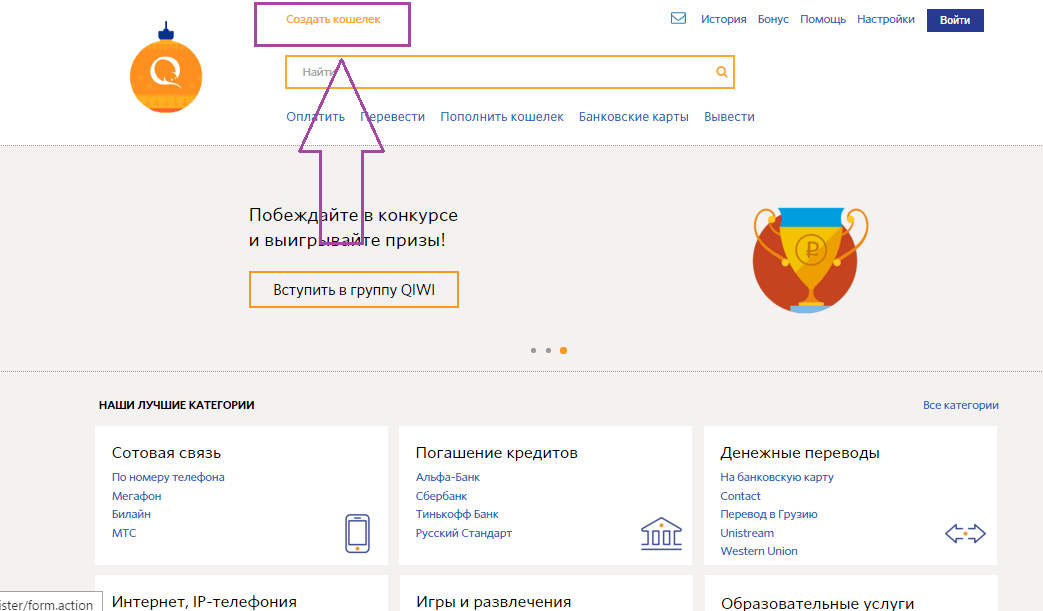Open Игры и развлечения category
1043x611 pixels.
coord(494,602)
